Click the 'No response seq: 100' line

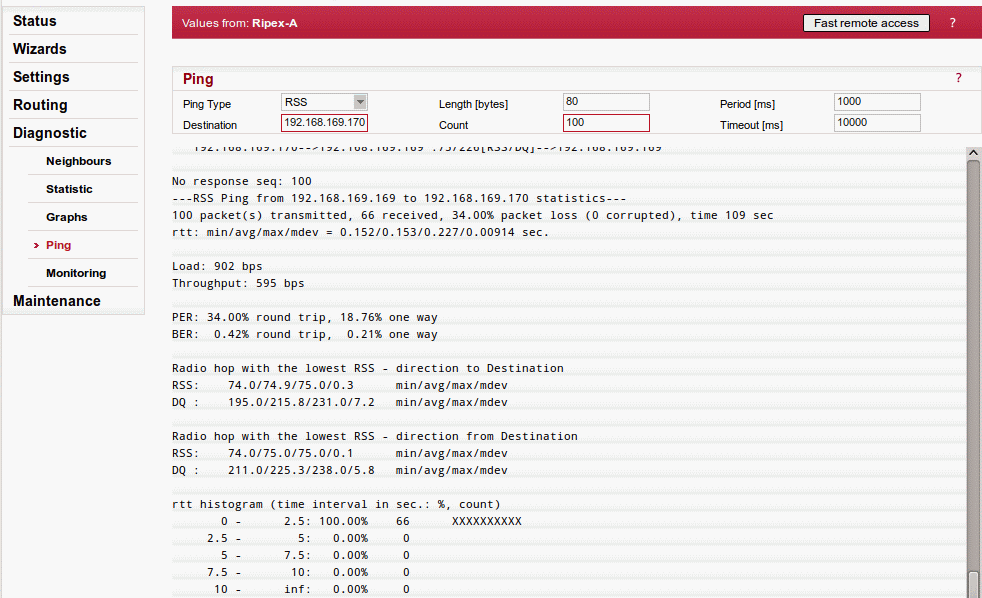pyautogui.click(x=242, y=181)
